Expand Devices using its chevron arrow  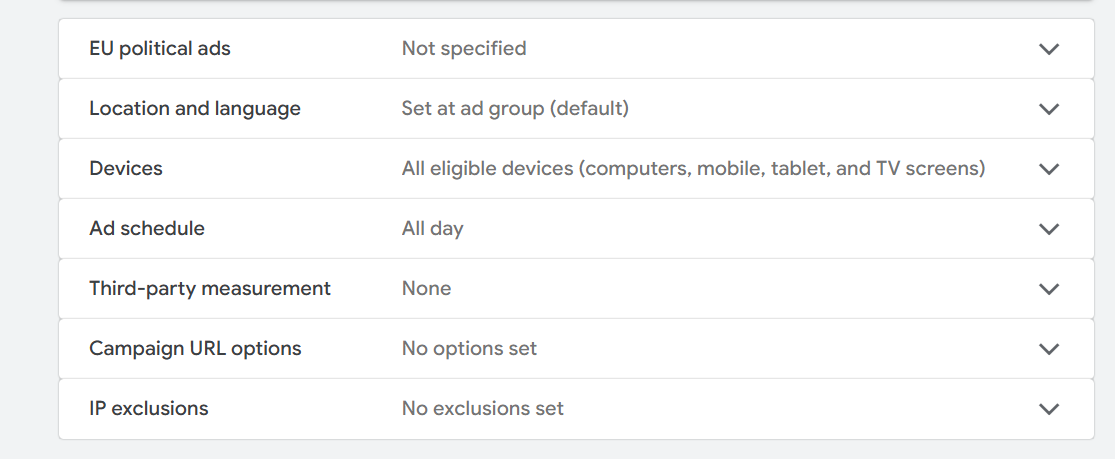point(1048,169)
